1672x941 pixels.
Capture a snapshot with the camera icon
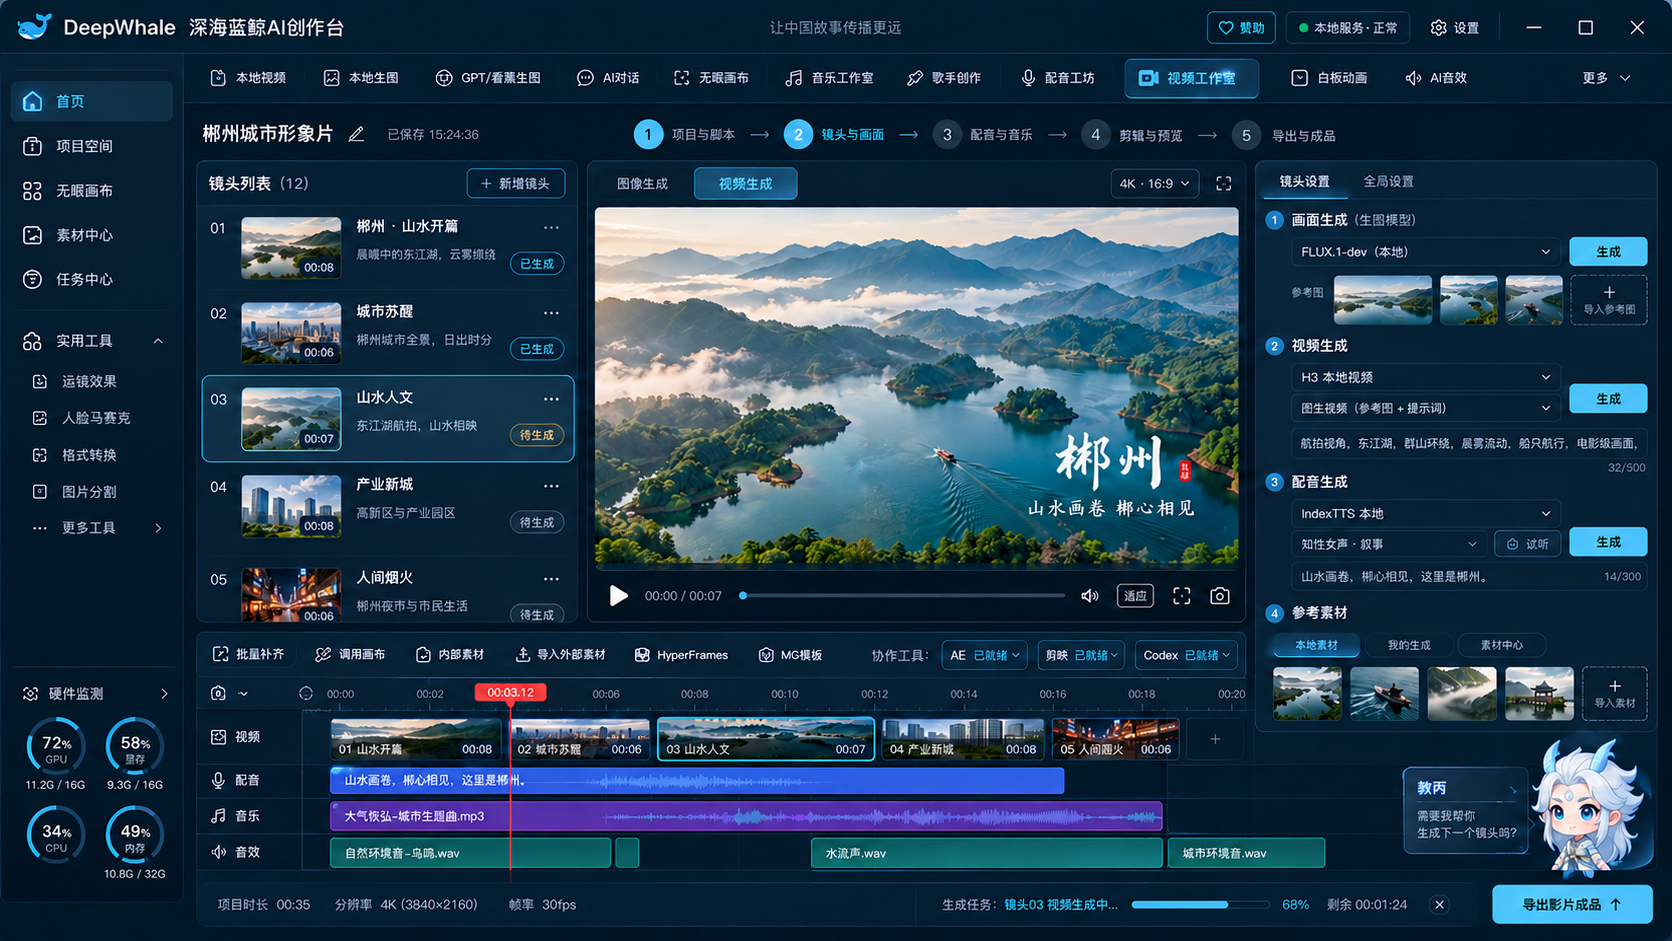[1220, 596]
